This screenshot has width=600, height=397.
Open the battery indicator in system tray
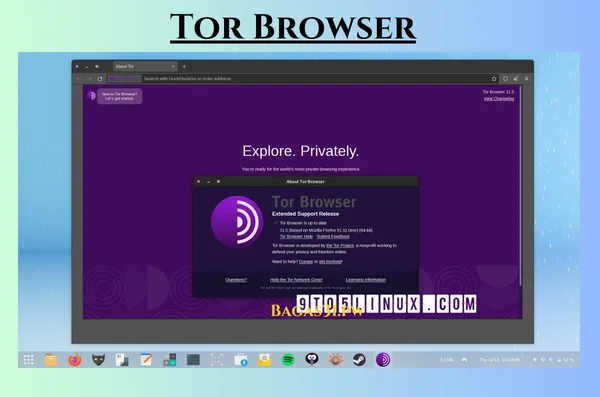click(x=566, y=360)
